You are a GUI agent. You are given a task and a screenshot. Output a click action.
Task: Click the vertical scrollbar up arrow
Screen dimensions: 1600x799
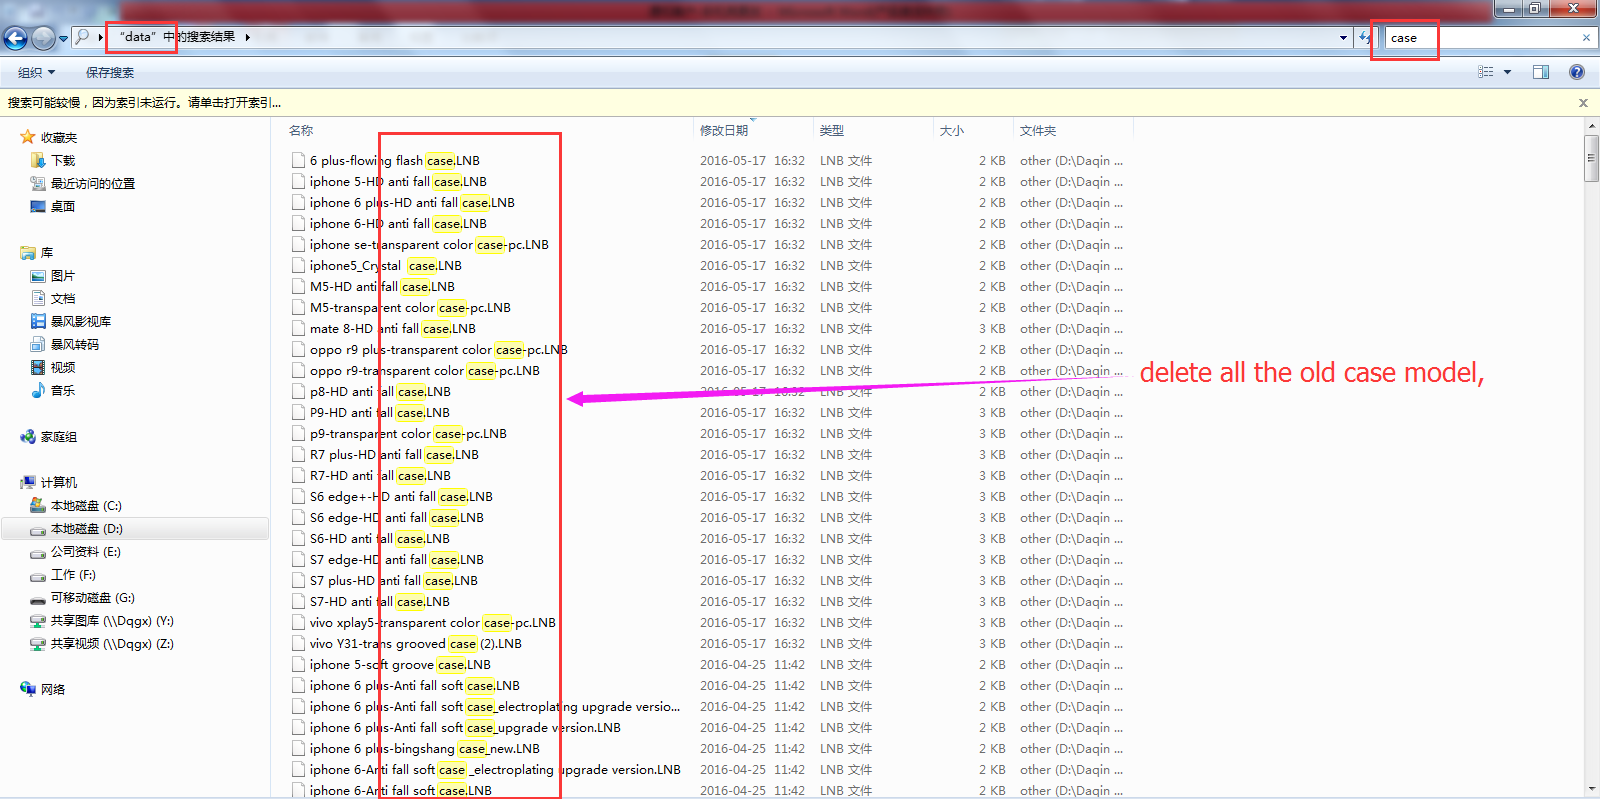[1591, 126]
